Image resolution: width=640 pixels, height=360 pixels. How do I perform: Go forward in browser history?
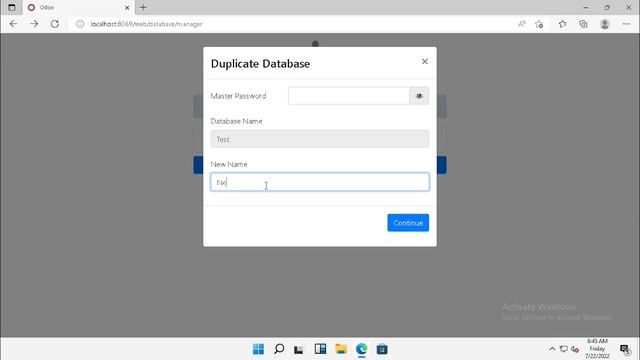[x=34, y=24]
